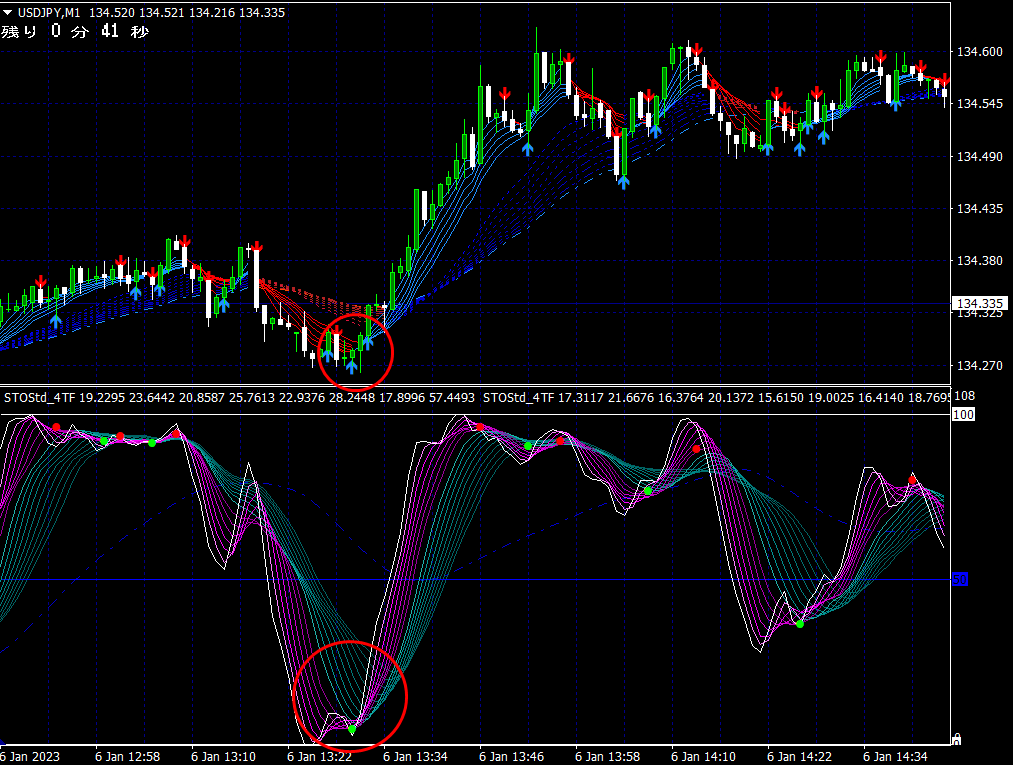The width and height of the screenshot is (1013, 765).
Task: Click the 6 Jan 2023 date label
Action: [x=30, y=756]
